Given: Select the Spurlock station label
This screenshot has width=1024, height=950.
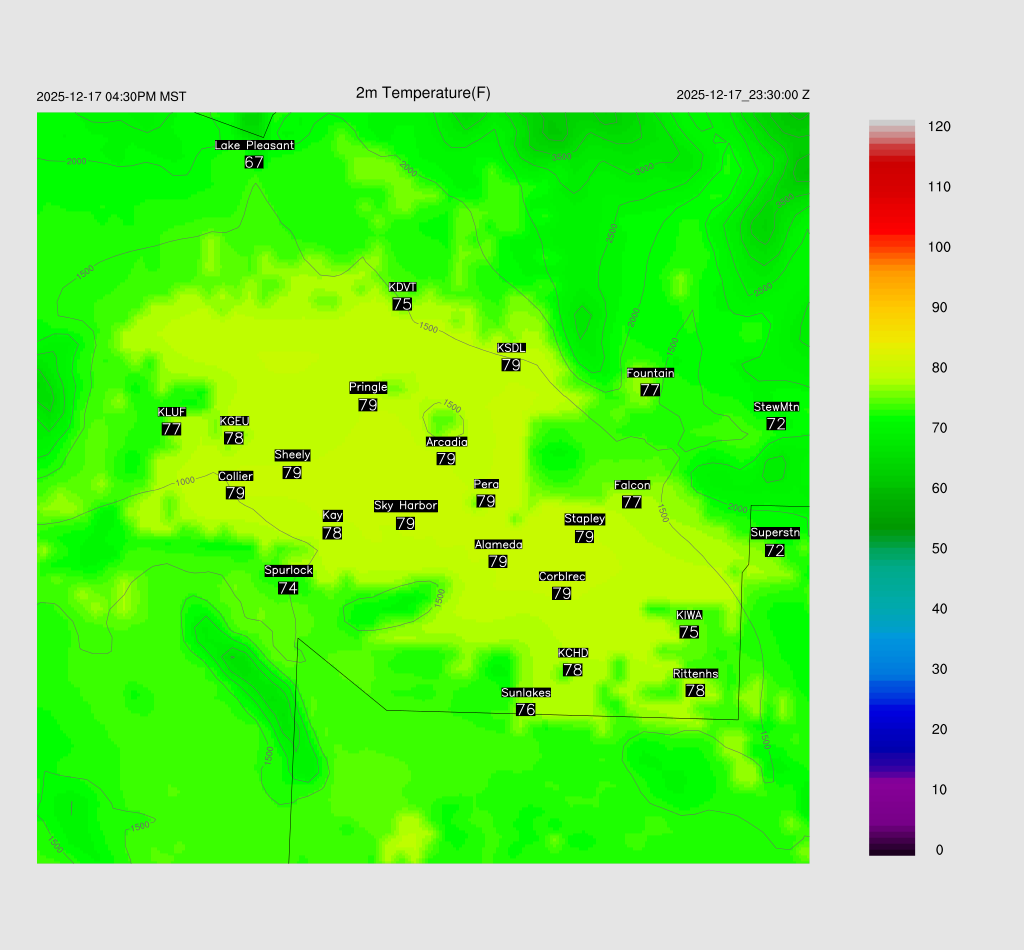Looking at the screenshot, I should pyautogui.click(x=288, y=571).
